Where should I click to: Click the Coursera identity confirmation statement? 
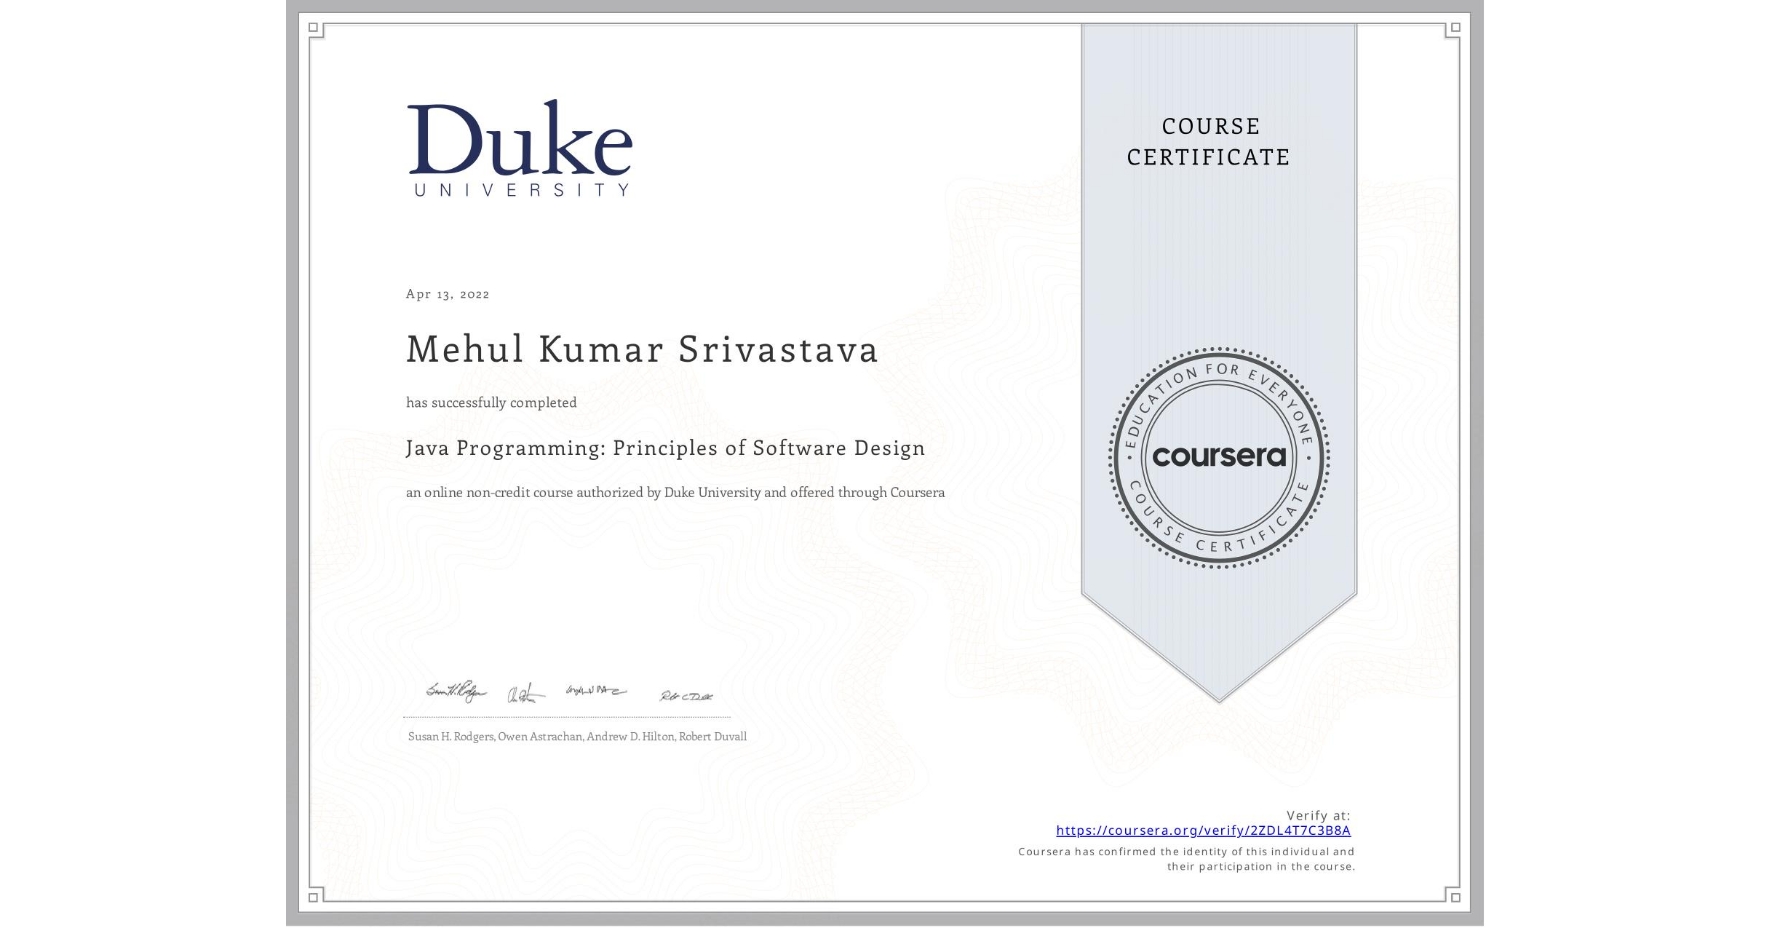1185,858
